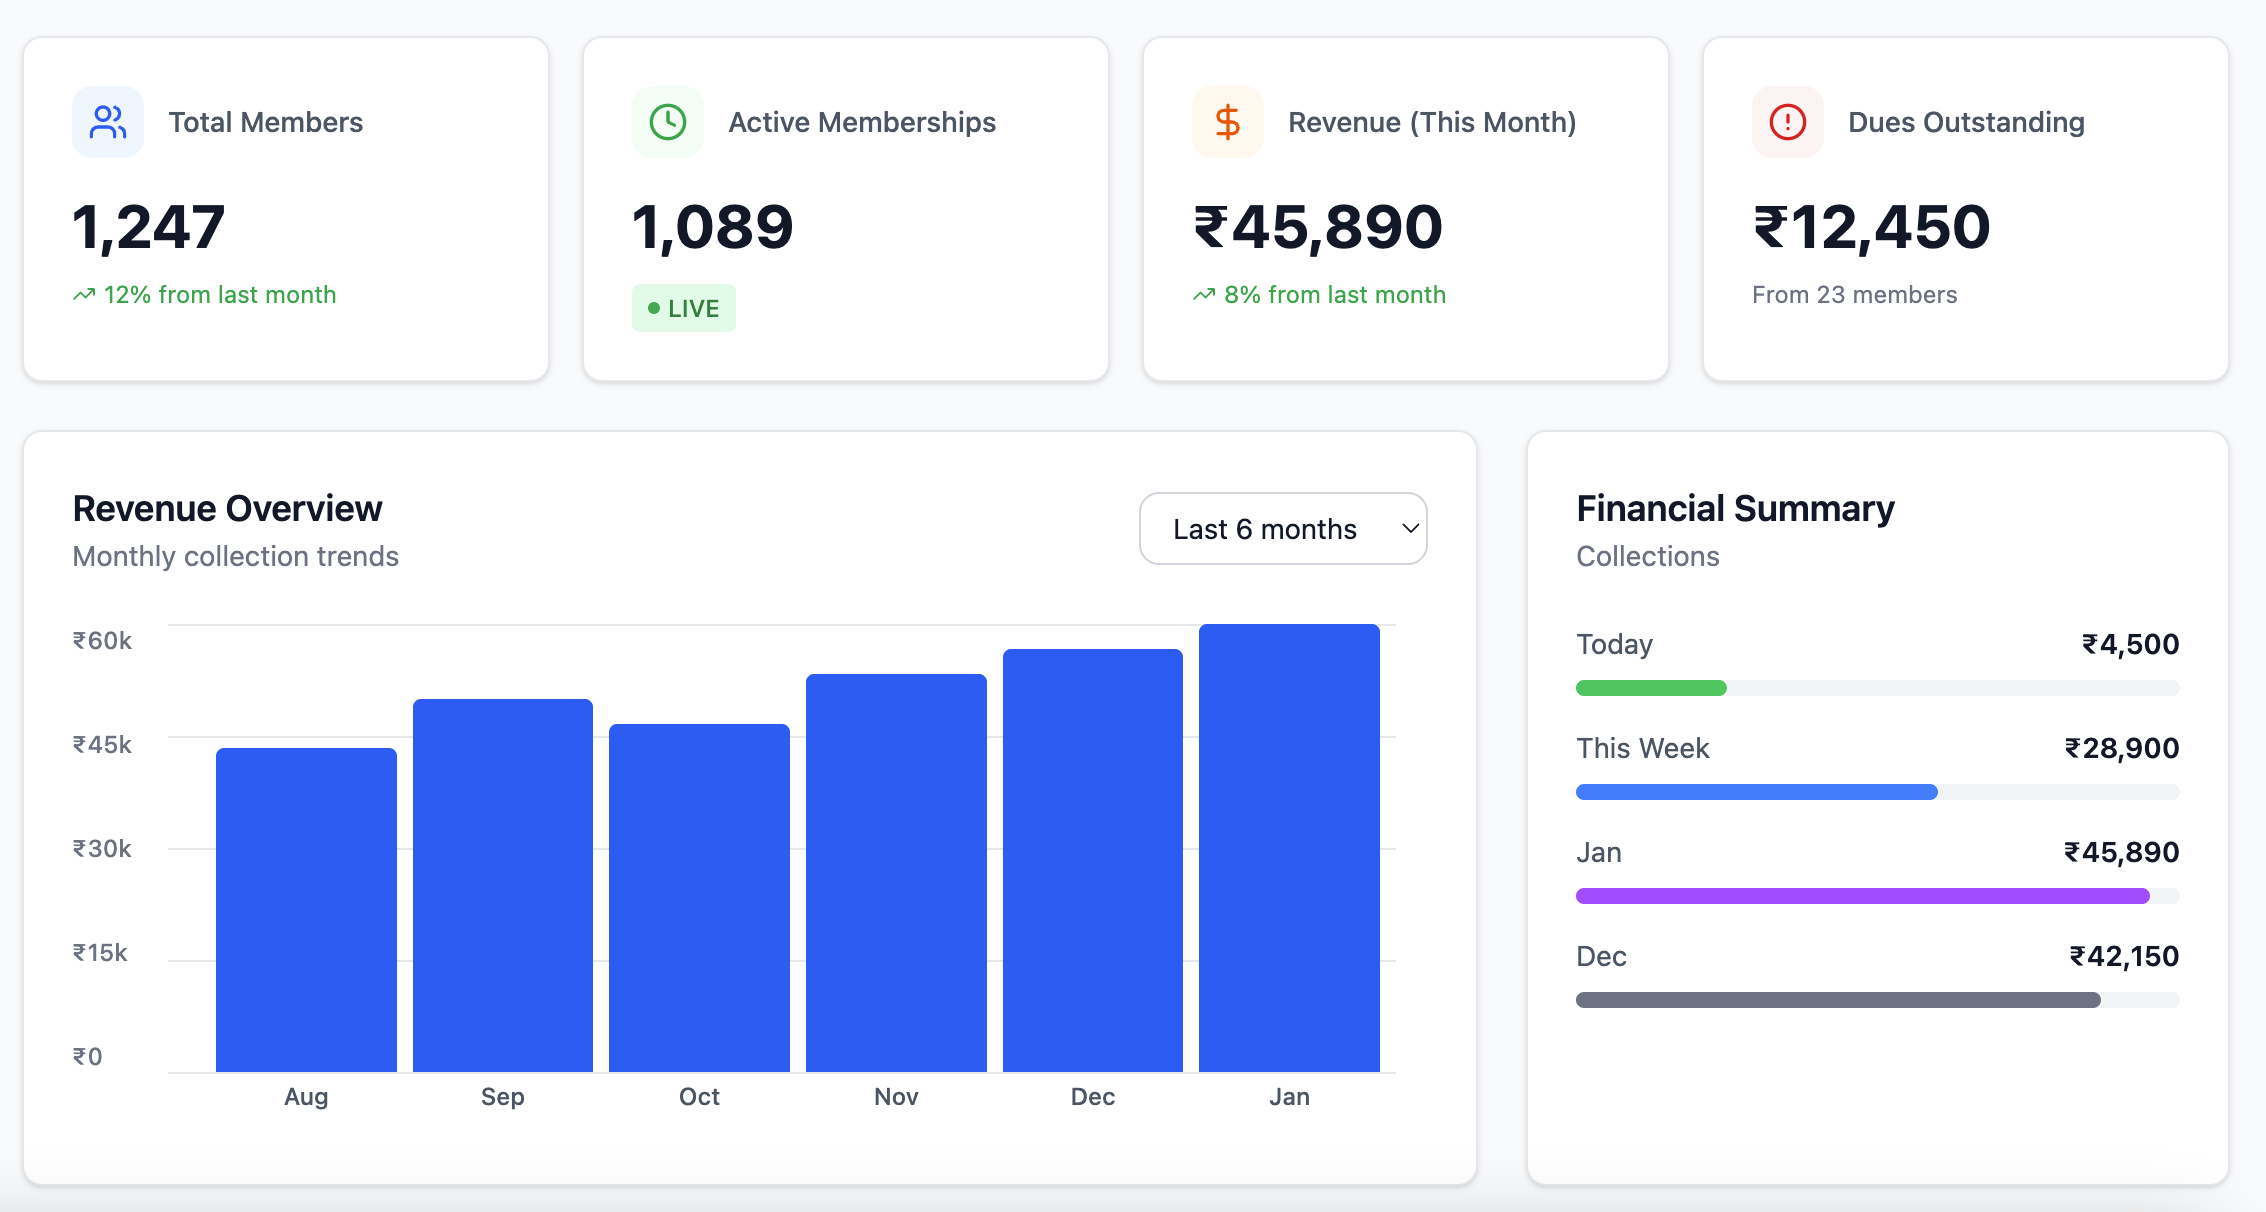Screen dimensions: 2266x1212
Task: Click the green LIVE status badge
Action: tap(684, 308)
